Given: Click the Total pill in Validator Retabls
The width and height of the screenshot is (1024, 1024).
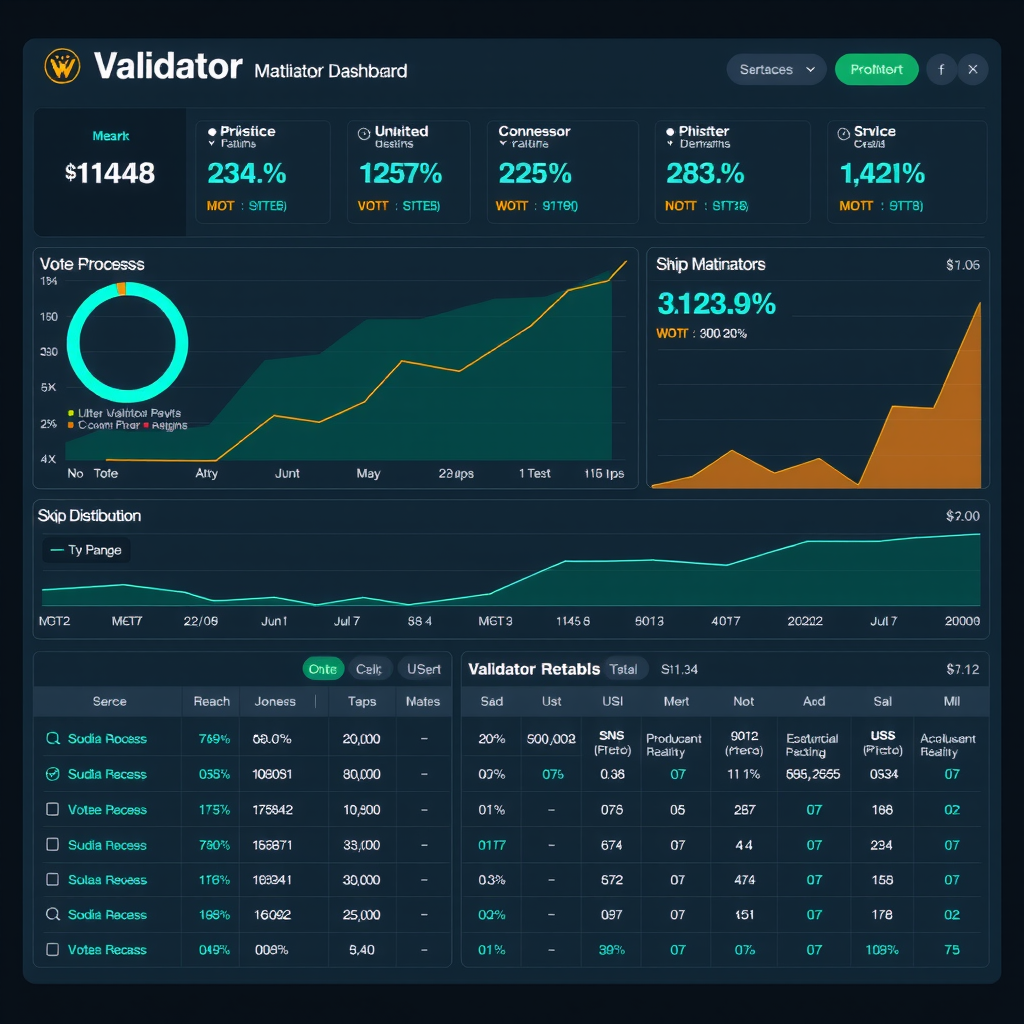Looking at the screenshot, I should (623, 669).
